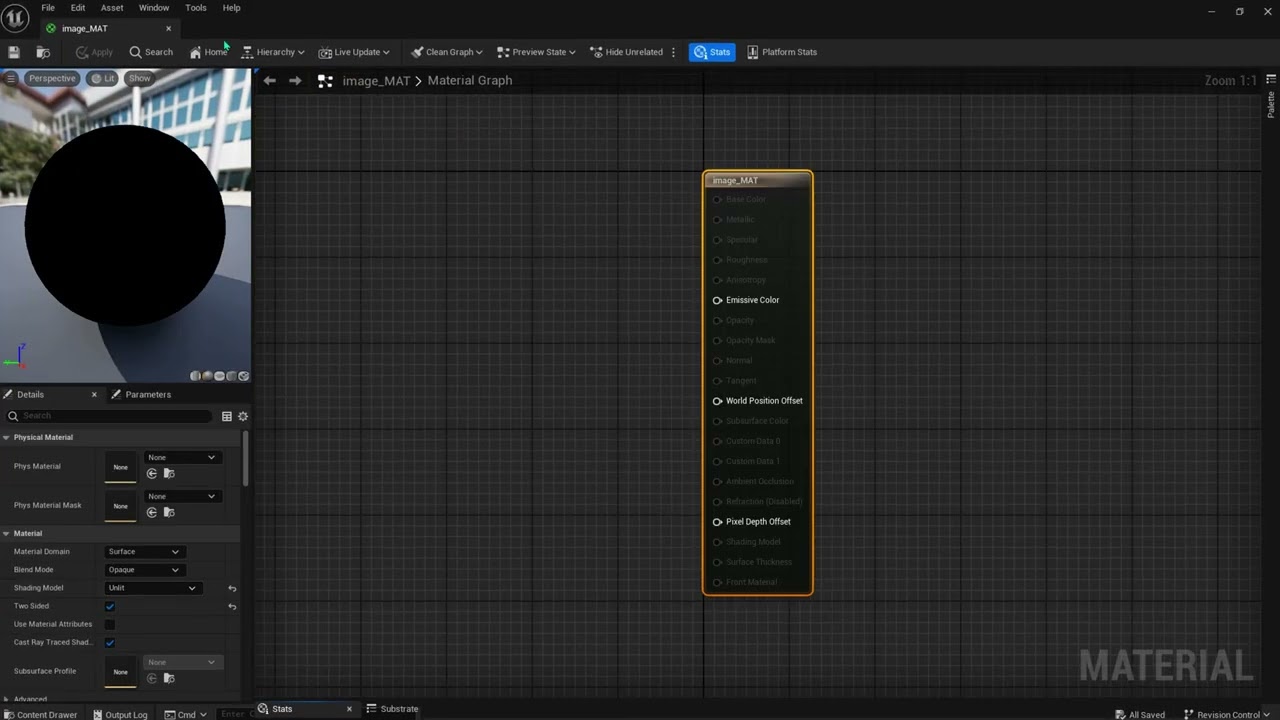Open the Hierarchy dropdown
1280x720 pixels.
(x=273, y=52)
